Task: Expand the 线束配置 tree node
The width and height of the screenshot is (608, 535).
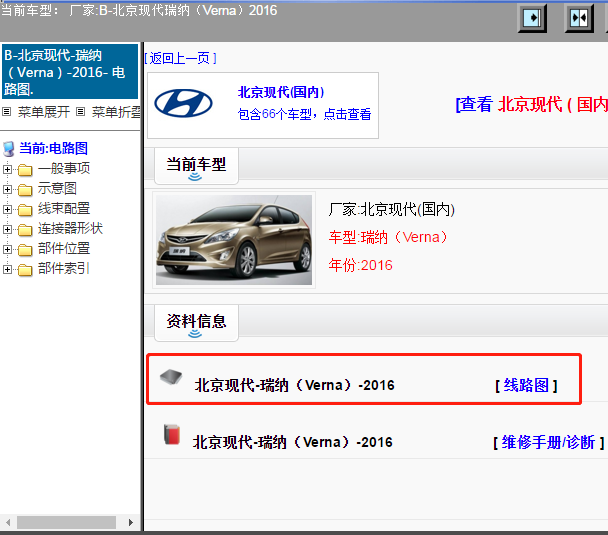Action: pyautogui.click(x=7, y=209)
